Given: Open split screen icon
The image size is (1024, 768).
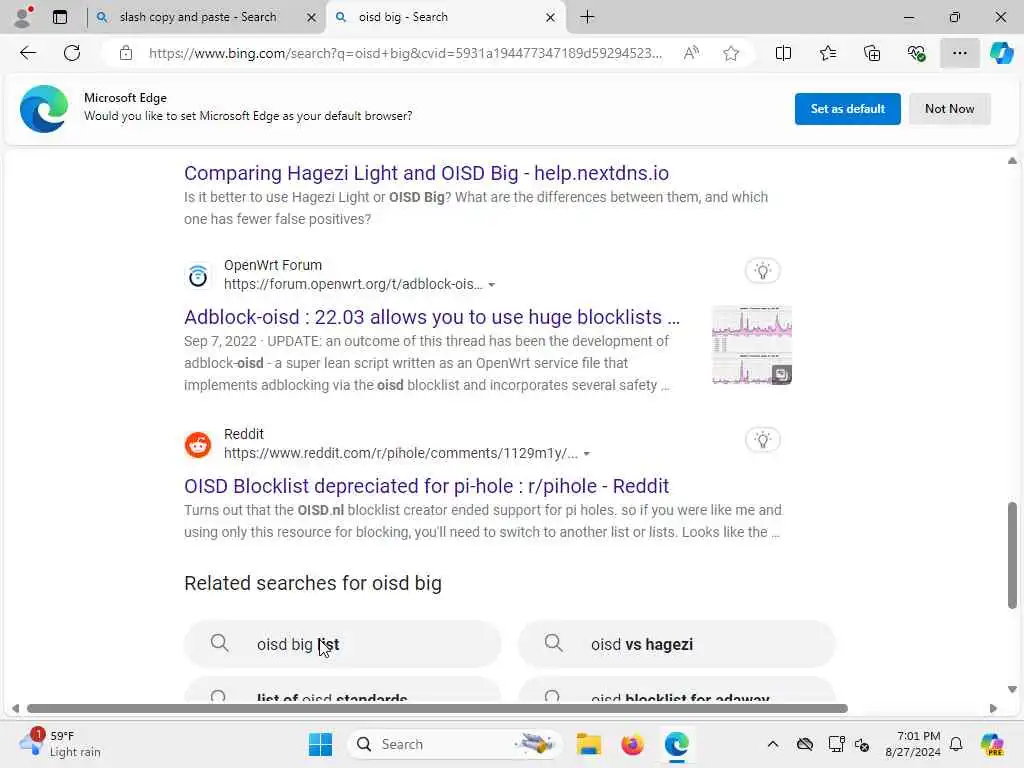Looking at the screenshot, I should [x=783, y=53].
